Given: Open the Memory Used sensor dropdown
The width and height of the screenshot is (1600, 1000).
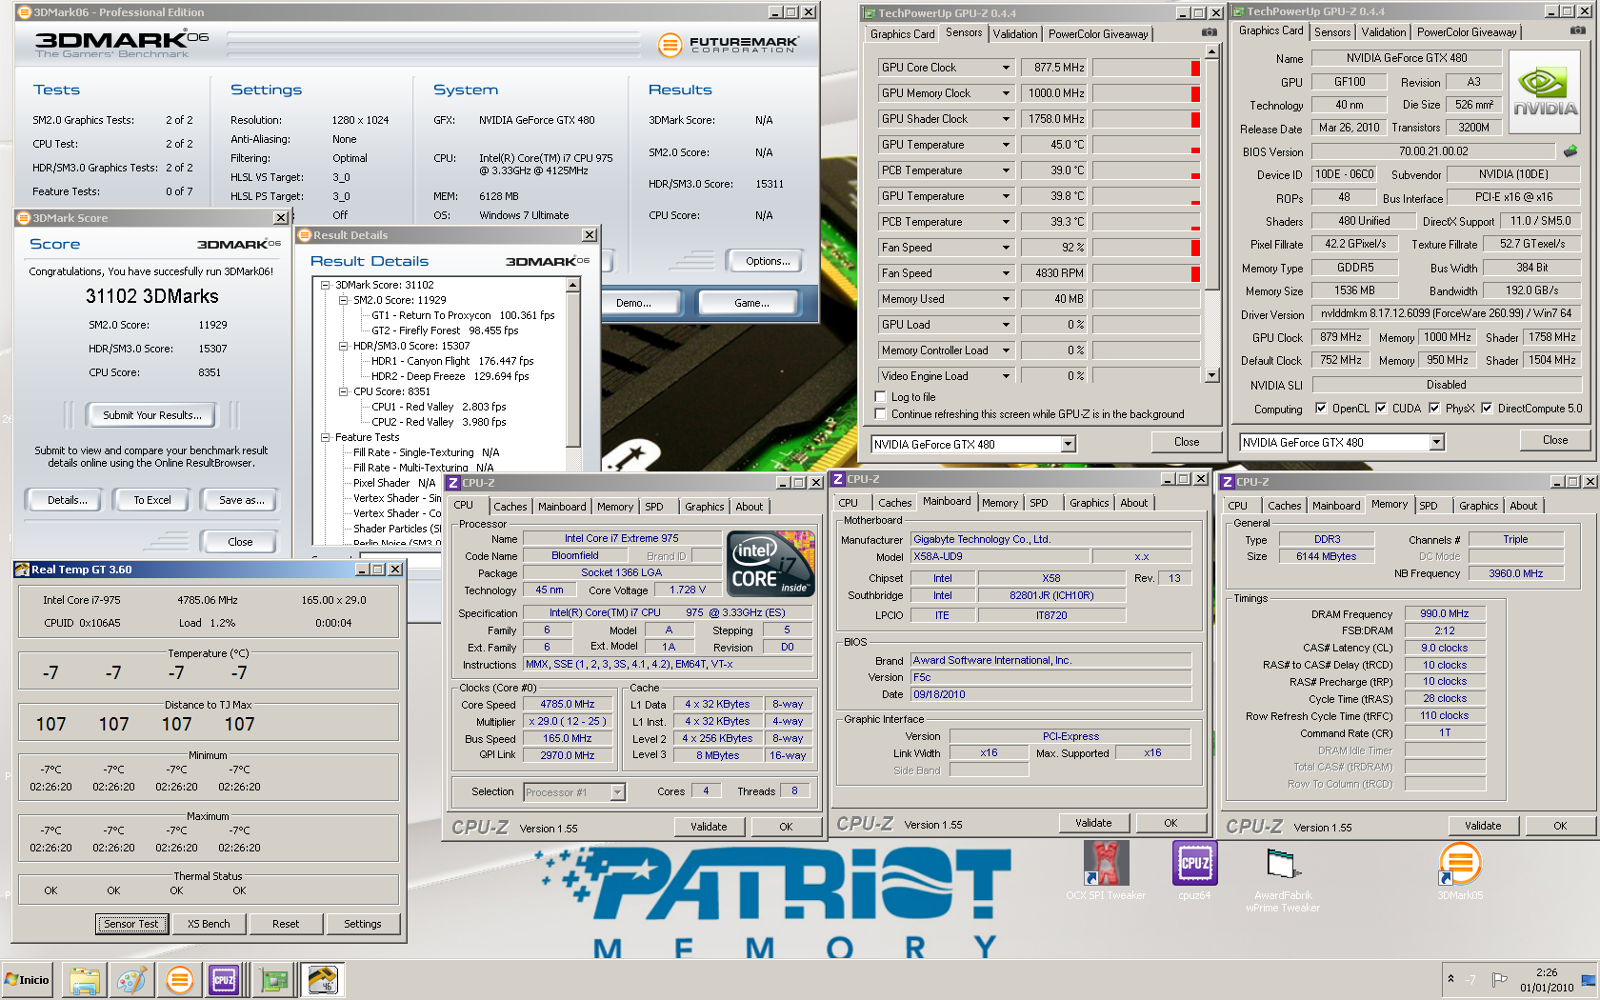Looking at the screenshot, I should click(x=1006, y=299).
